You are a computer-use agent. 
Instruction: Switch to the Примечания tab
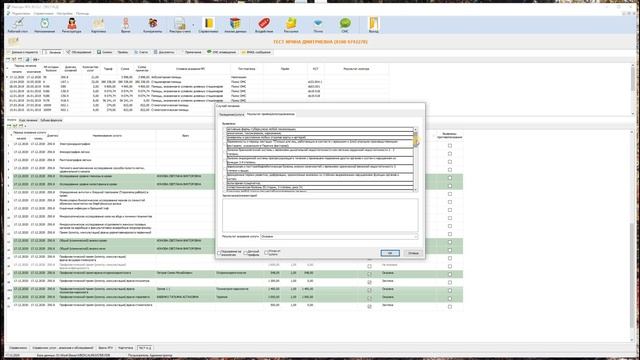click(x=191, y=52)
